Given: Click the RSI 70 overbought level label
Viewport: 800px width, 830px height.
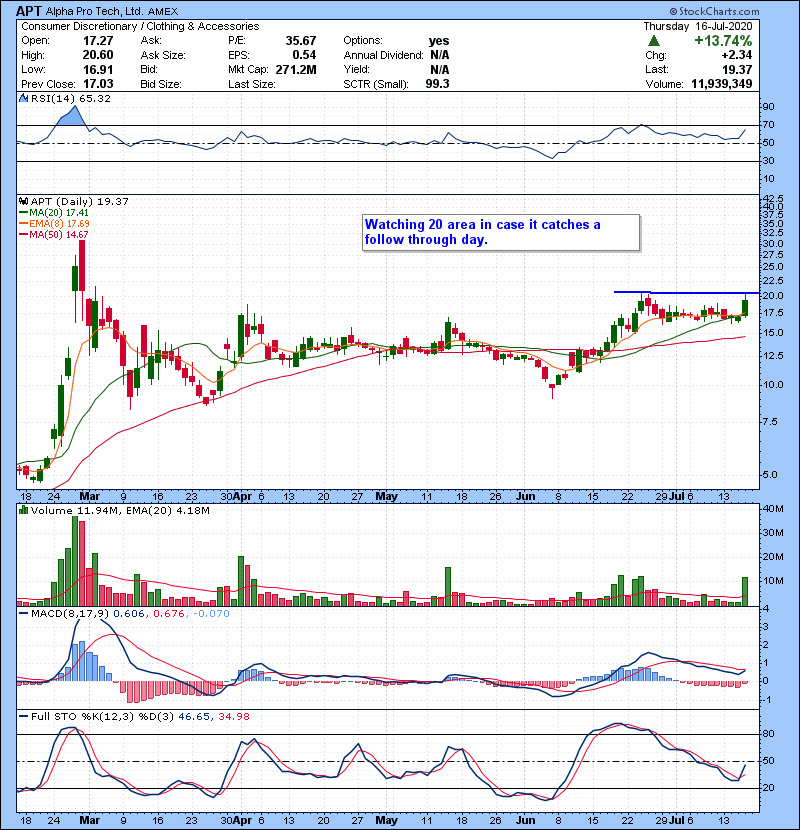Looking at the screenshot, I should [x=768, y=125].
